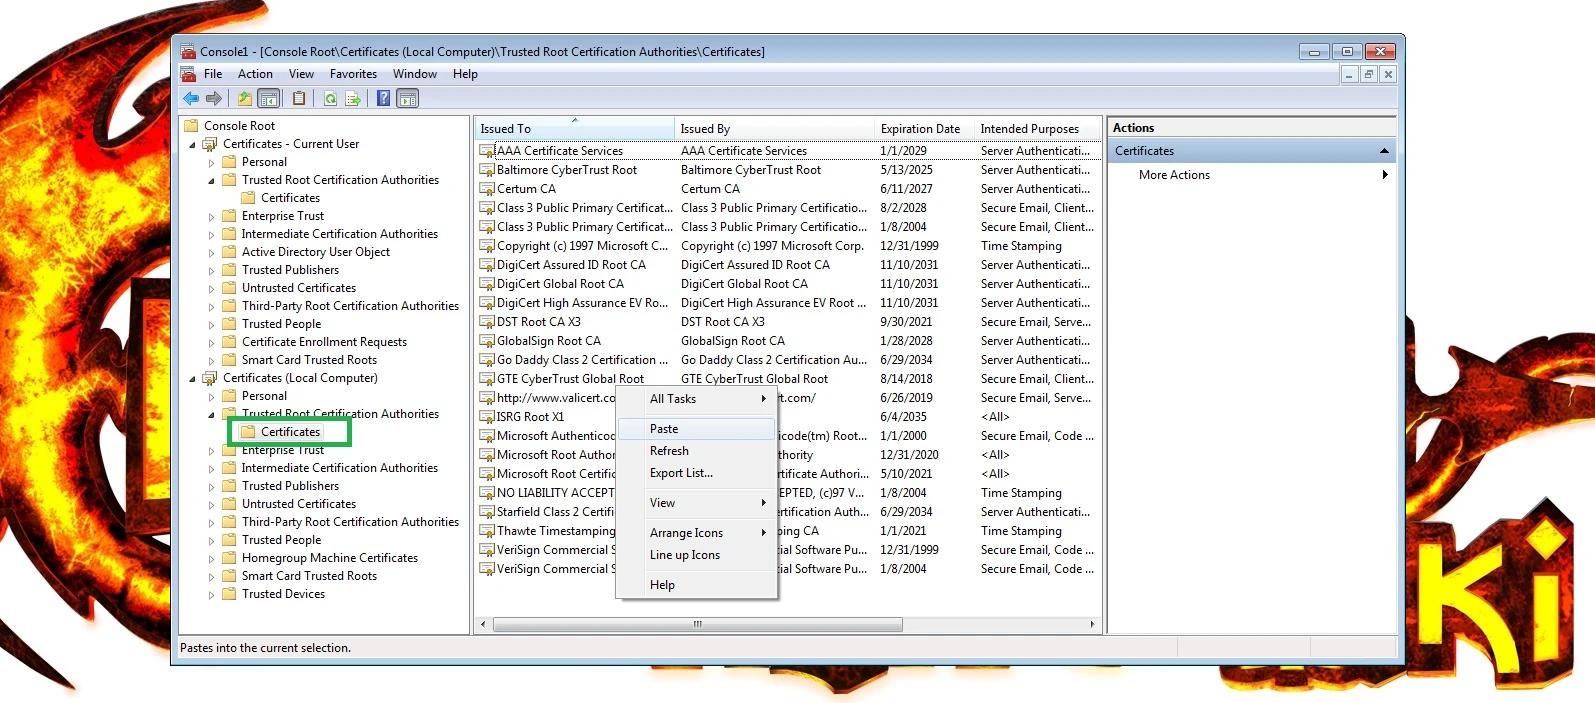Toggle Show/Hide Console Tree toolbar button
The image size is (1595, 703).
click(268, 98)
